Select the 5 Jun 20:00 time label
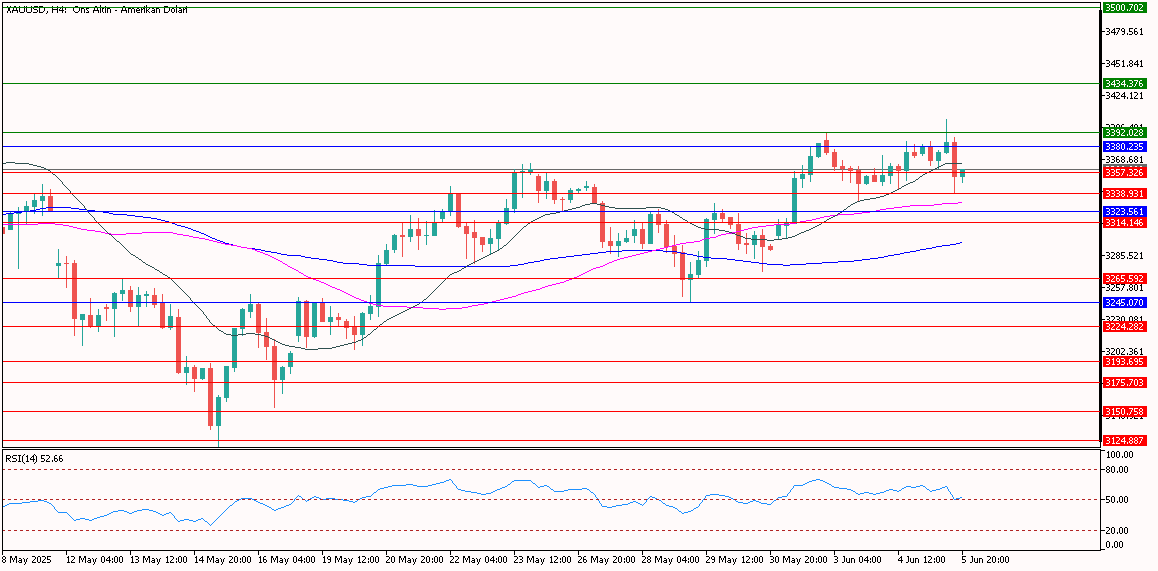The height and width of the screenshot is (571, 1158). tap(987, 560)
